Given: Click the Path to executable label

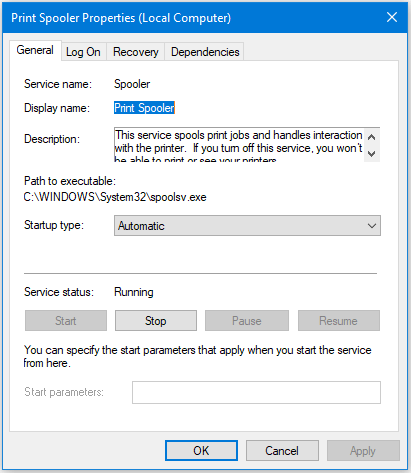Looking at the screenshot, I should (70, 181).
